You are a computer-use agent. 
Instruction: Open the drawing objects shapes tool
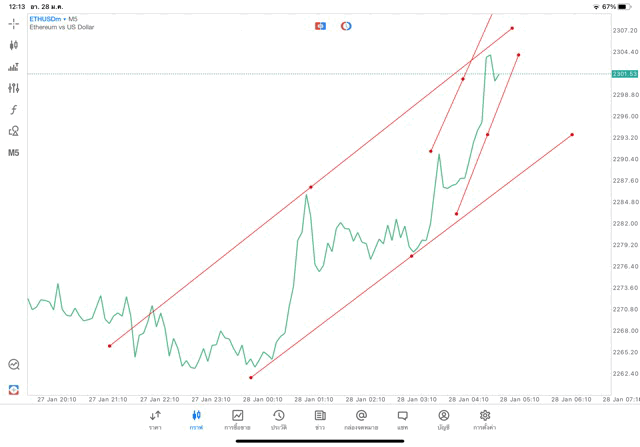click(14, 131)
